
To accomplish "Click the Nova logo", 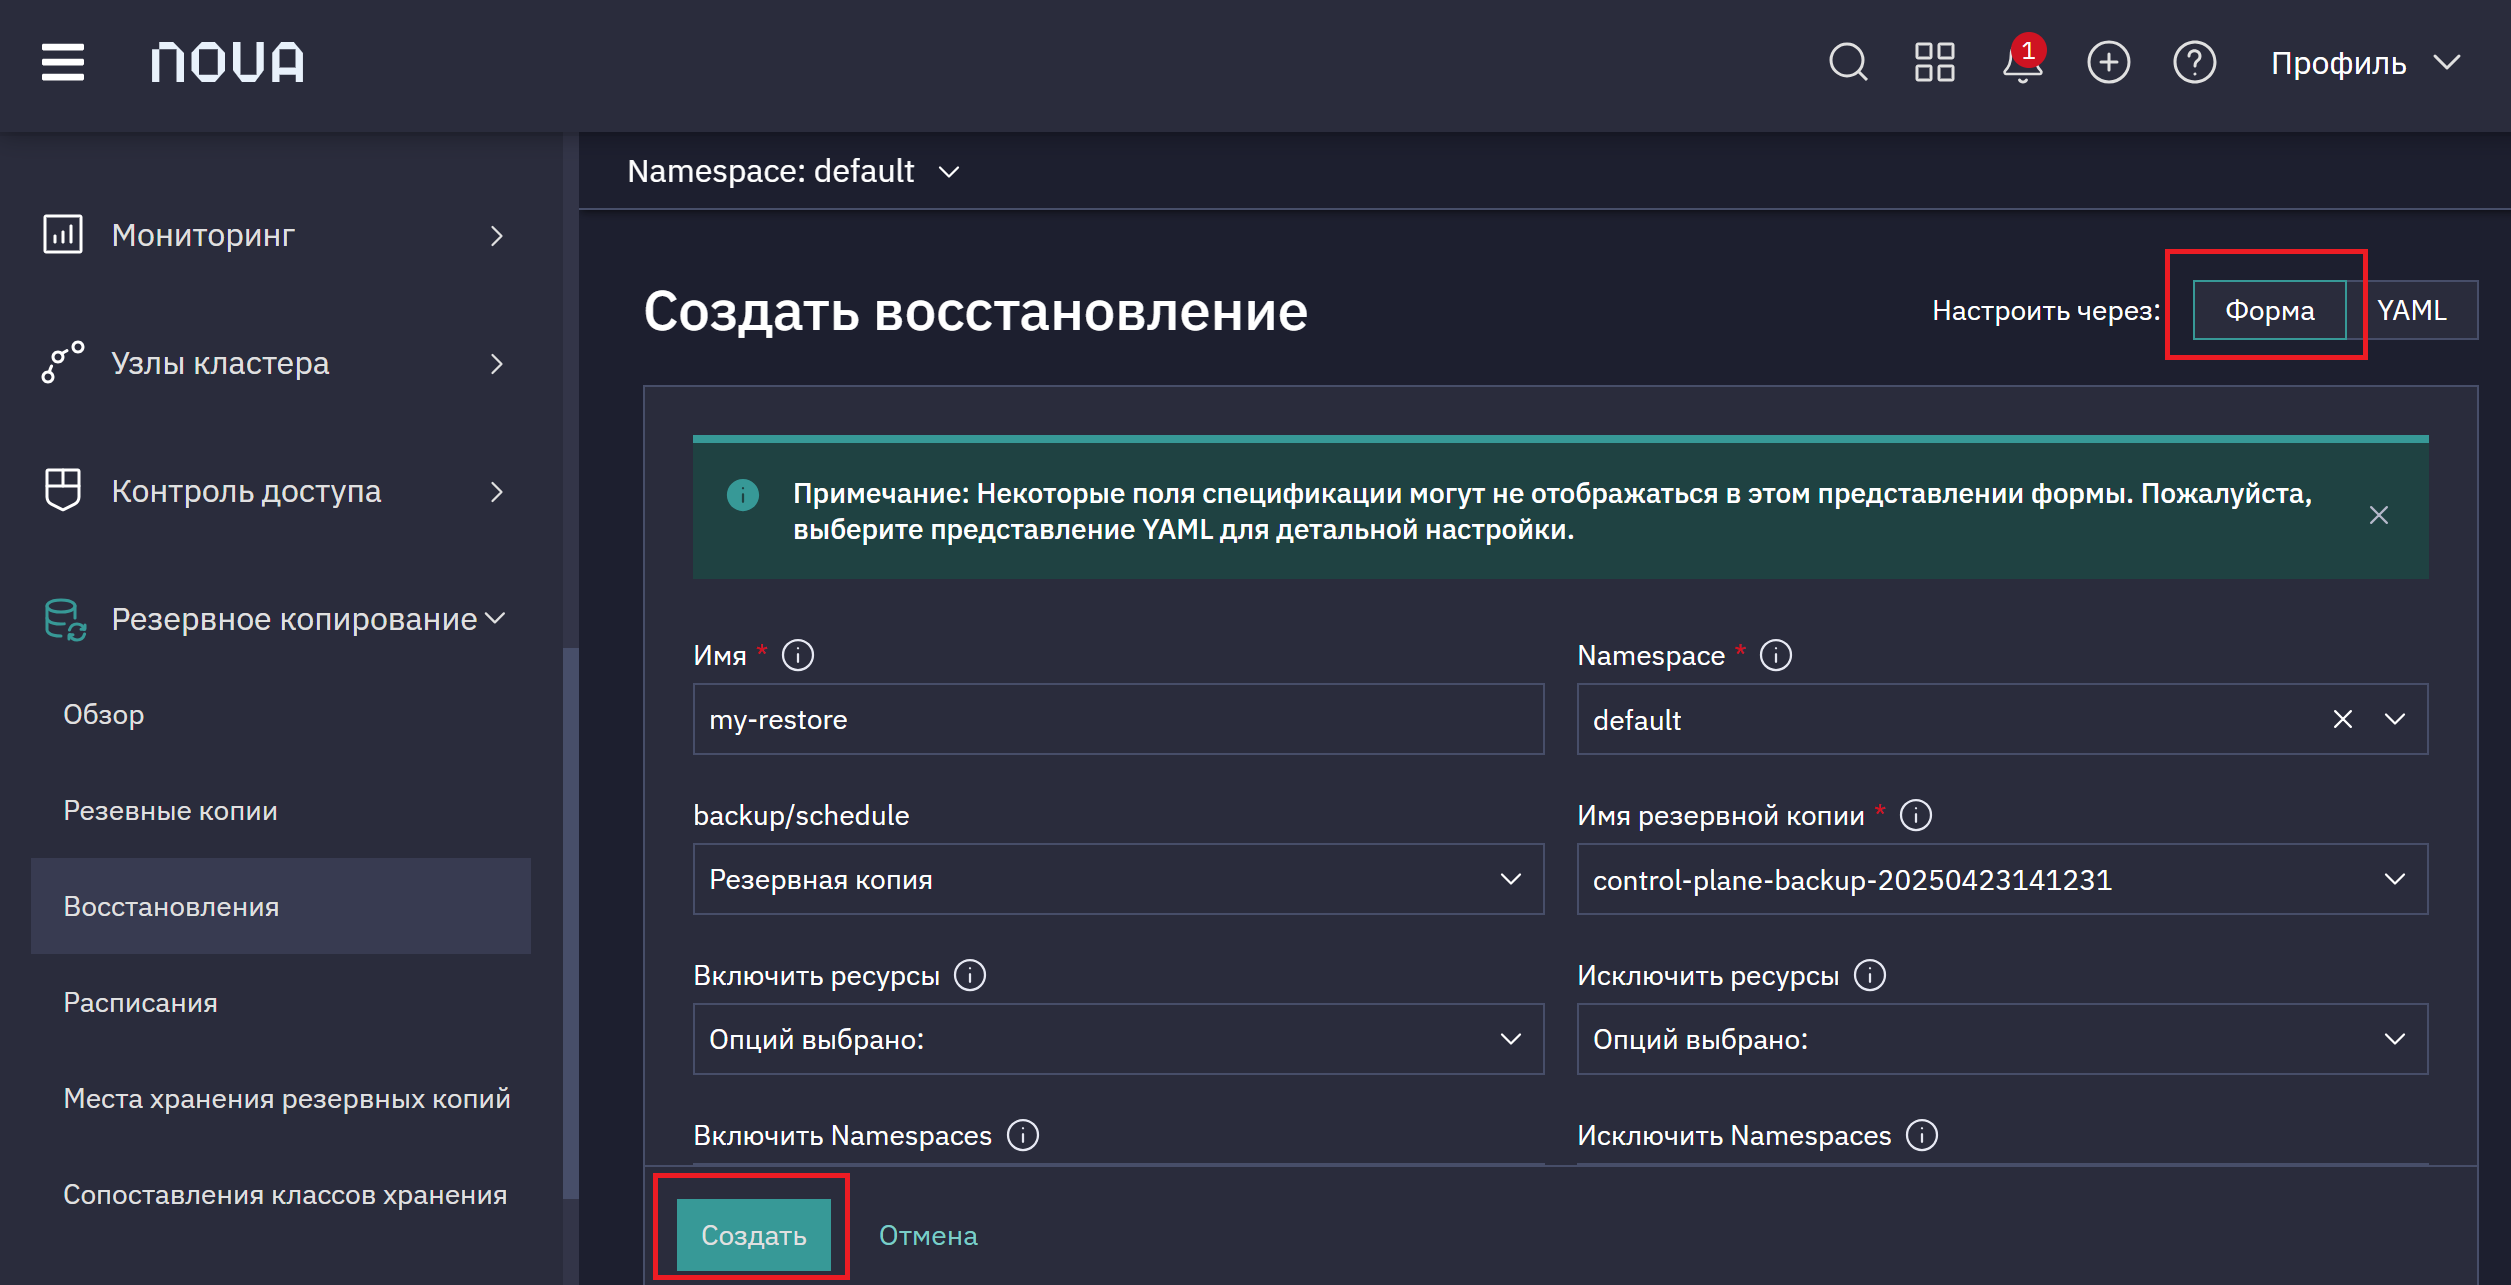I will (228, 62).
